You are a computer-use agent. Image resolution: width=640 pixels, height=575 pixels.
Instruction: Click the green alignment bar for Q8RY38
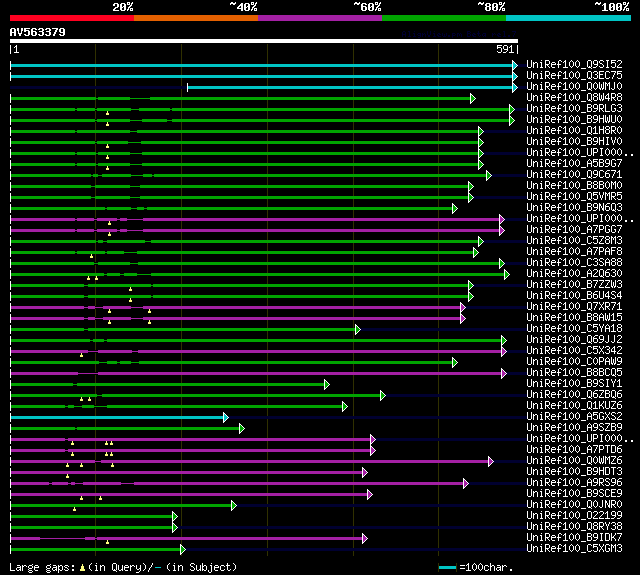(x=93, y=528)
